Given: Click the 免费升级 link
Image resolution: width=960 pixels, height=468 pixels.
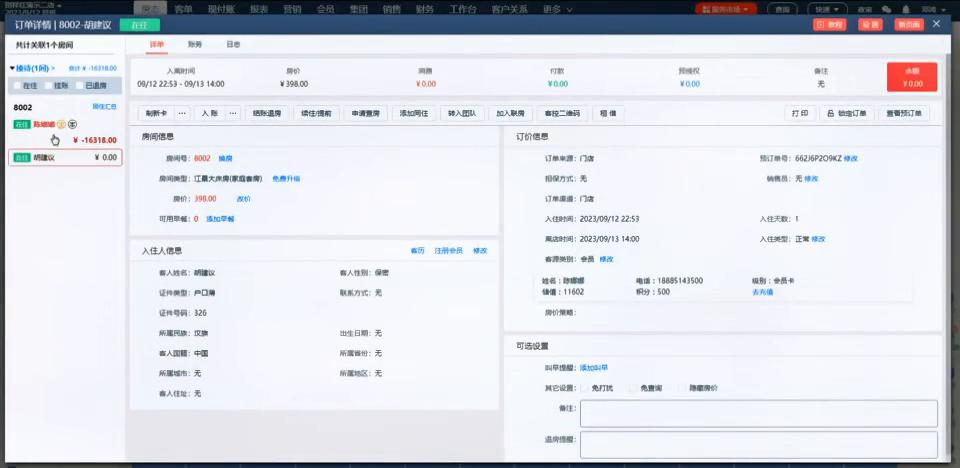Looking at the screenshot, I should point(286,179).
